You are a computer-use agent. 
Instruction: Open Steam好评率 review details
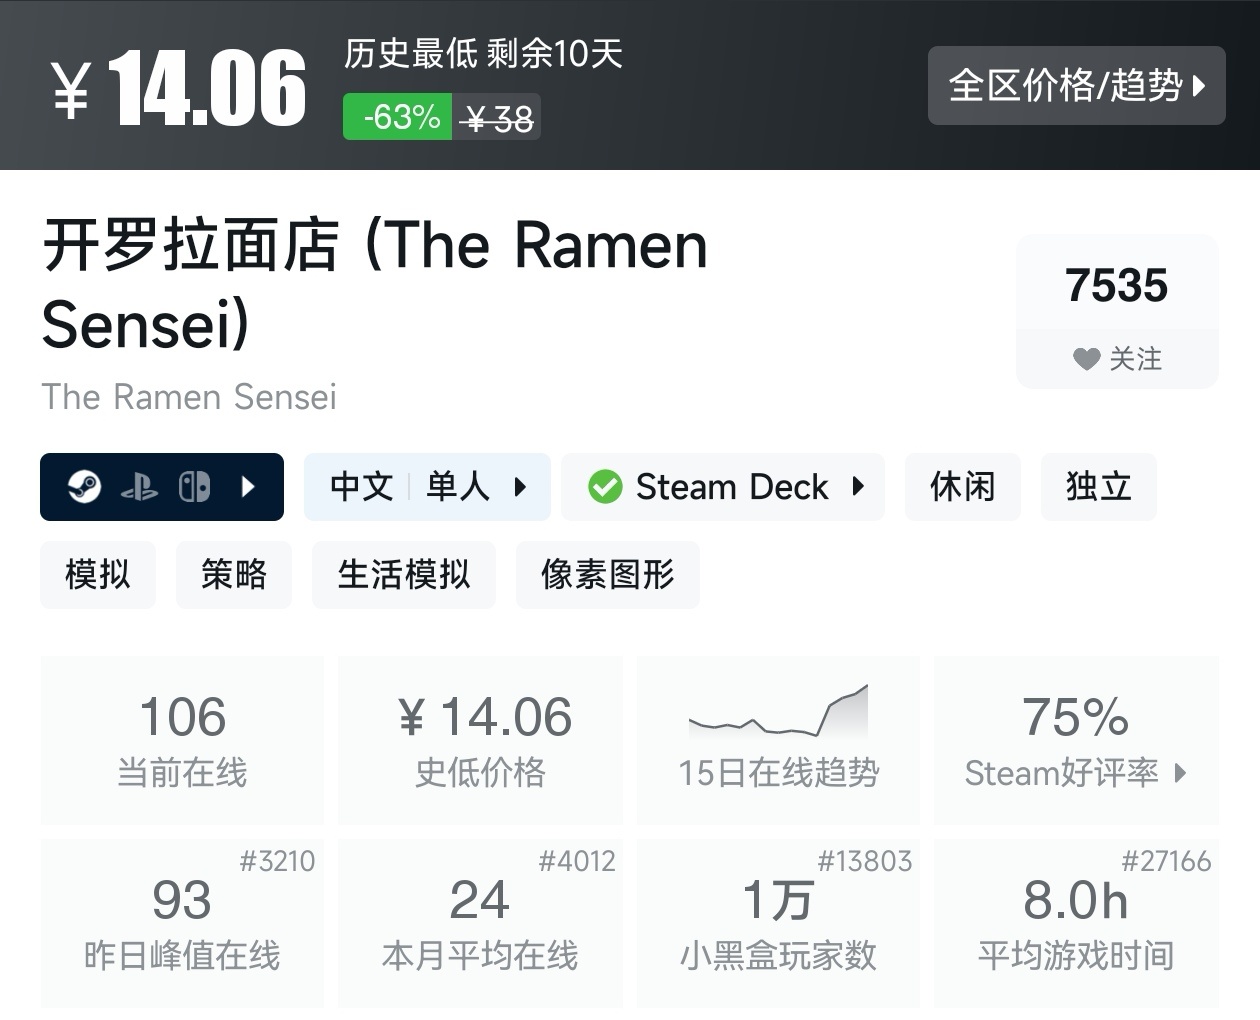coord(1076,740)
